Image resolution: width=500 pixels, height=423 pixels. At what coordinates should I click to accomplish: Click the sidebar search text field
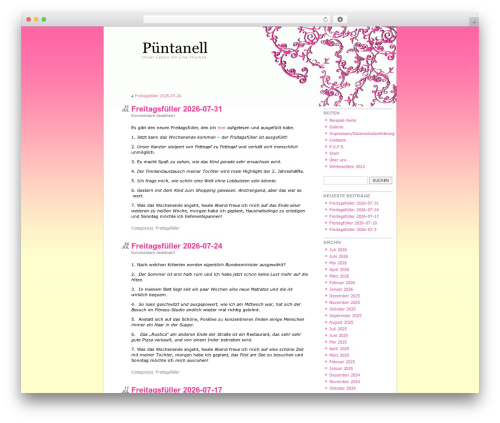pos(345,180)
